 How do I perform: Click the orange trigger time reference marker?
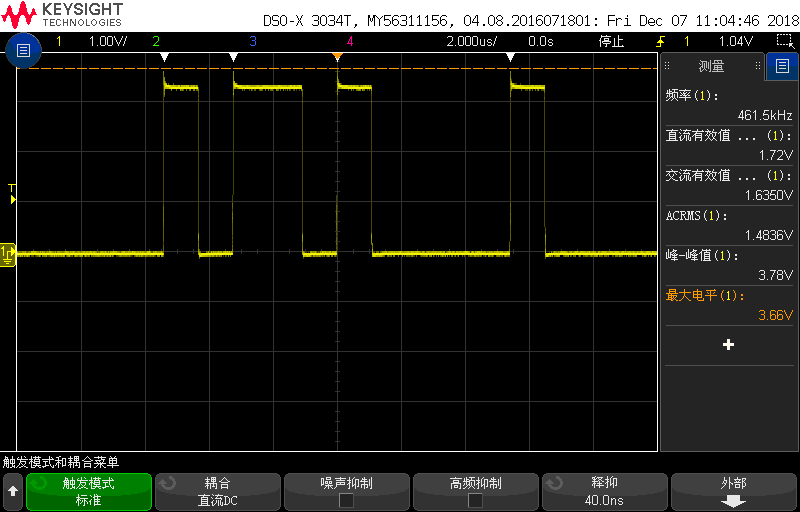[337, 57]
